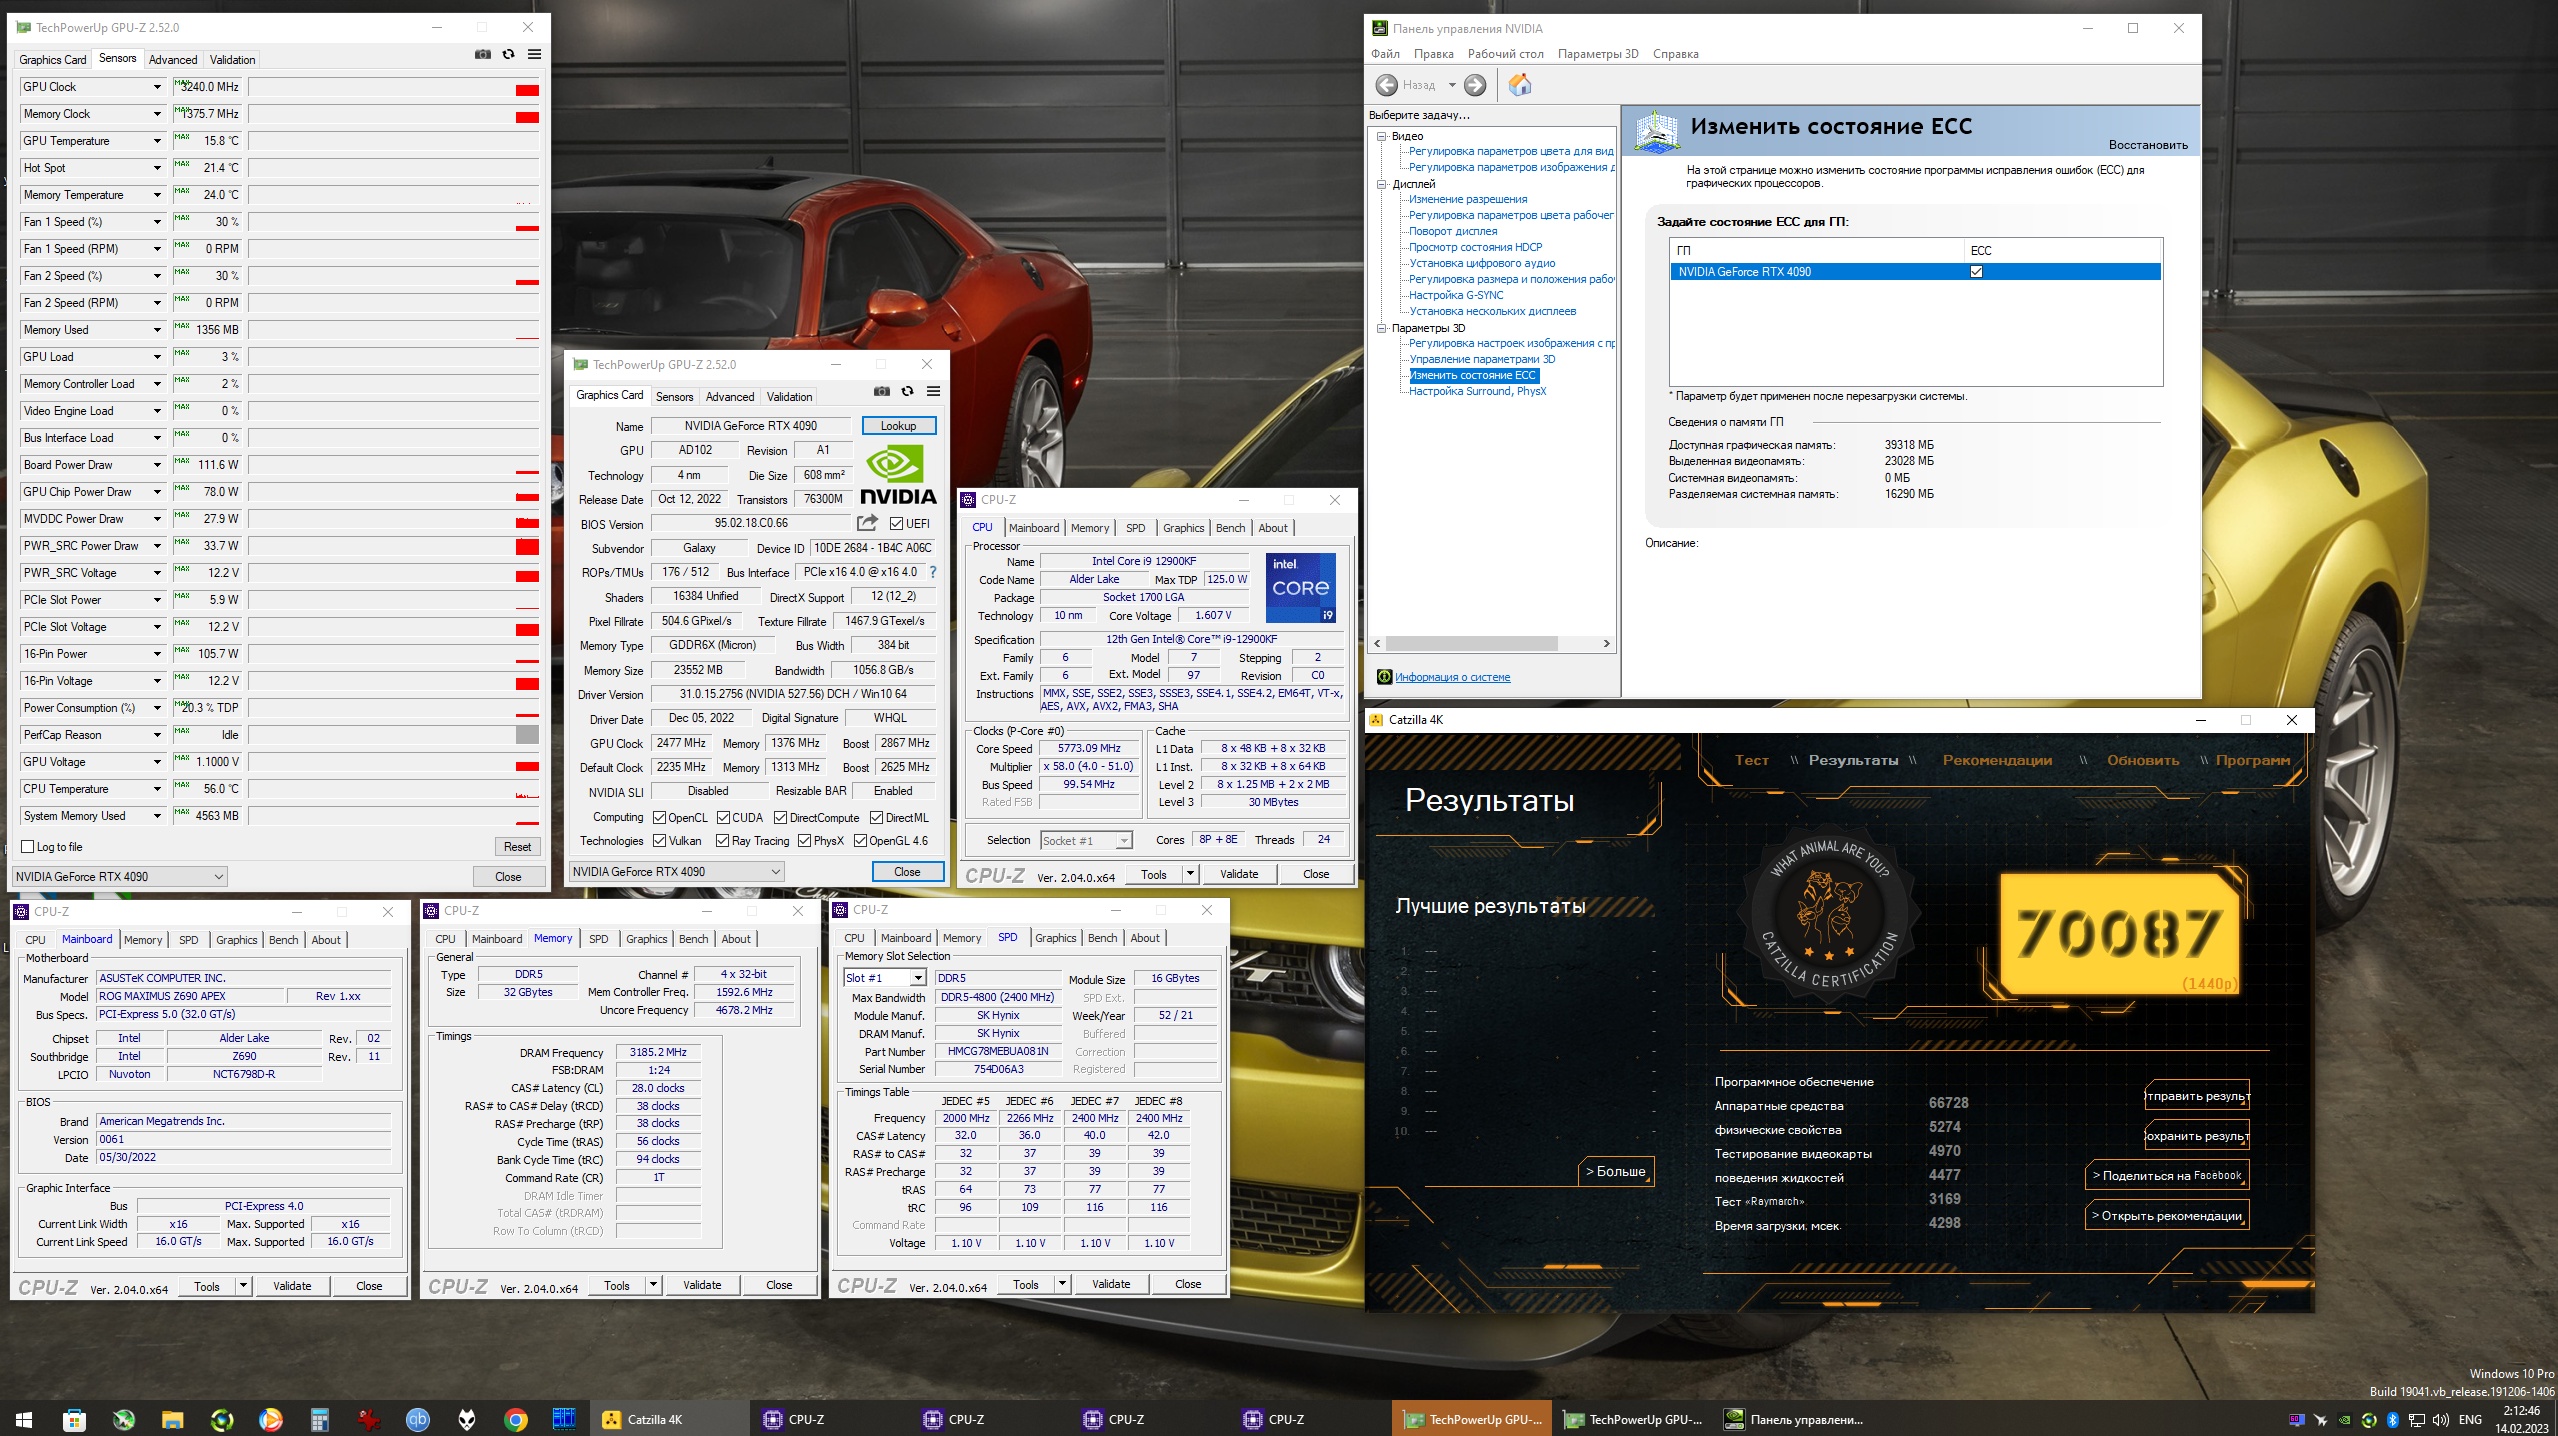Open GPU selector dropdown in GPU-Z Sensors window

point(120,877)
